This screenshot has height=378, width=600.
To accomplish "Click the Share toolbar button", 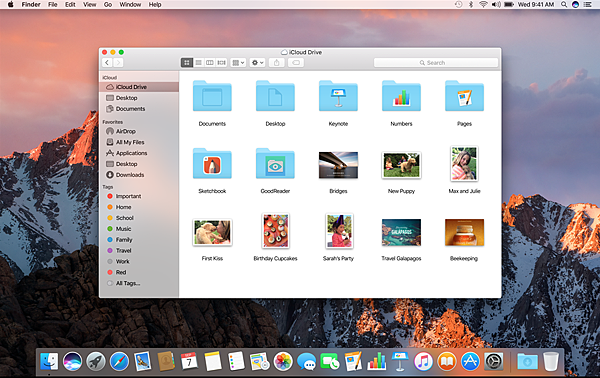I will [x=277, y=63].
